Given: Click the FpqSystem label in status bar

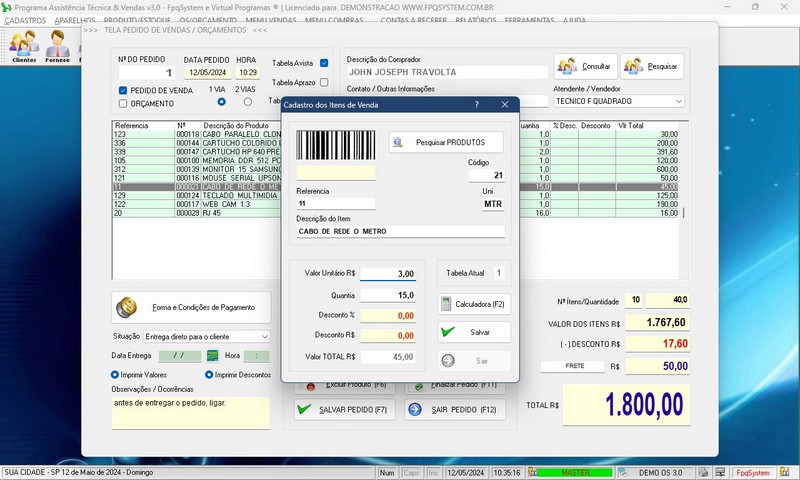Looking at the screenshot, I should click(x=753, y=473).
